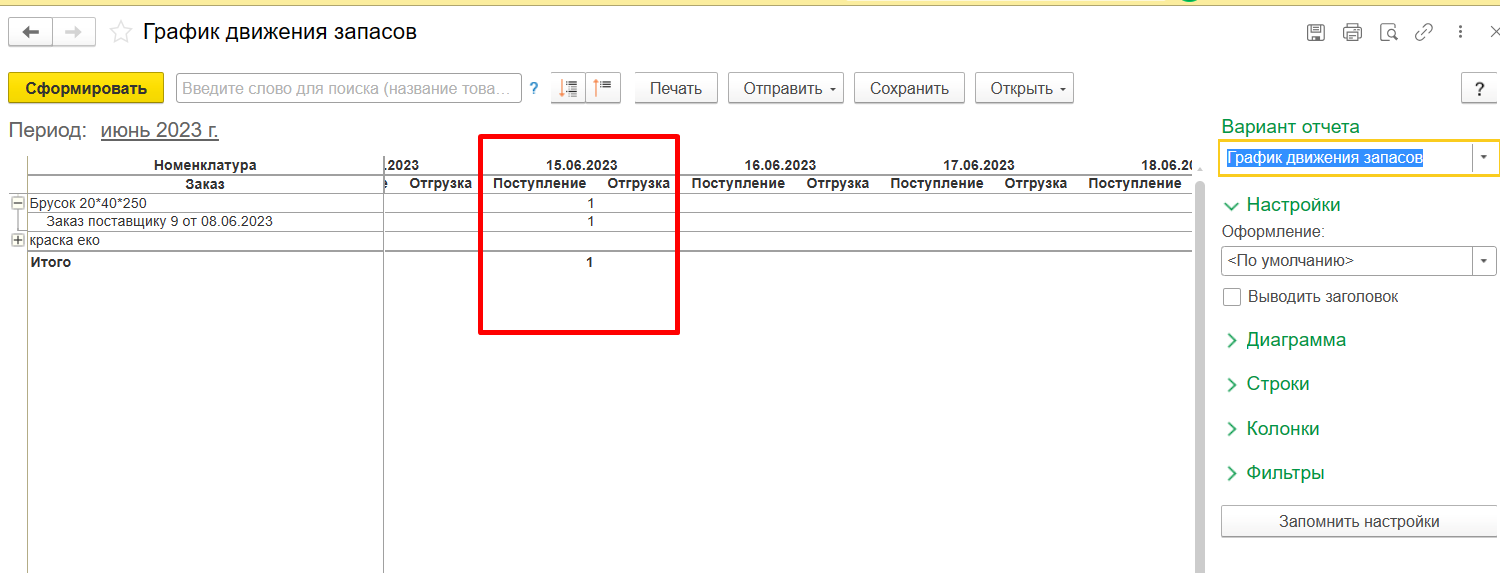This screenshot has height=573, width=1500.
Task: Click the back navigation arrow
Action: (30, 32)
